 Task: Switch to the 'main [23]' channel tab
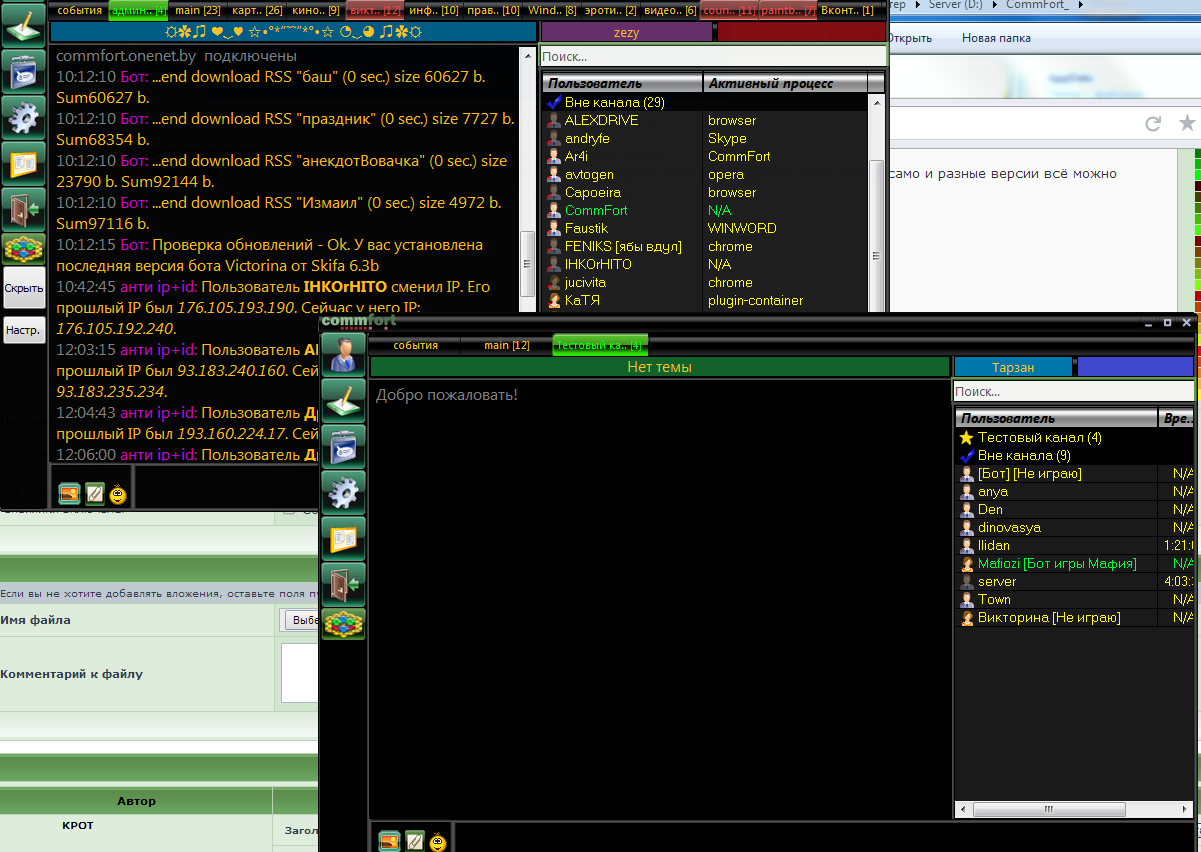[x=197, y=10]
